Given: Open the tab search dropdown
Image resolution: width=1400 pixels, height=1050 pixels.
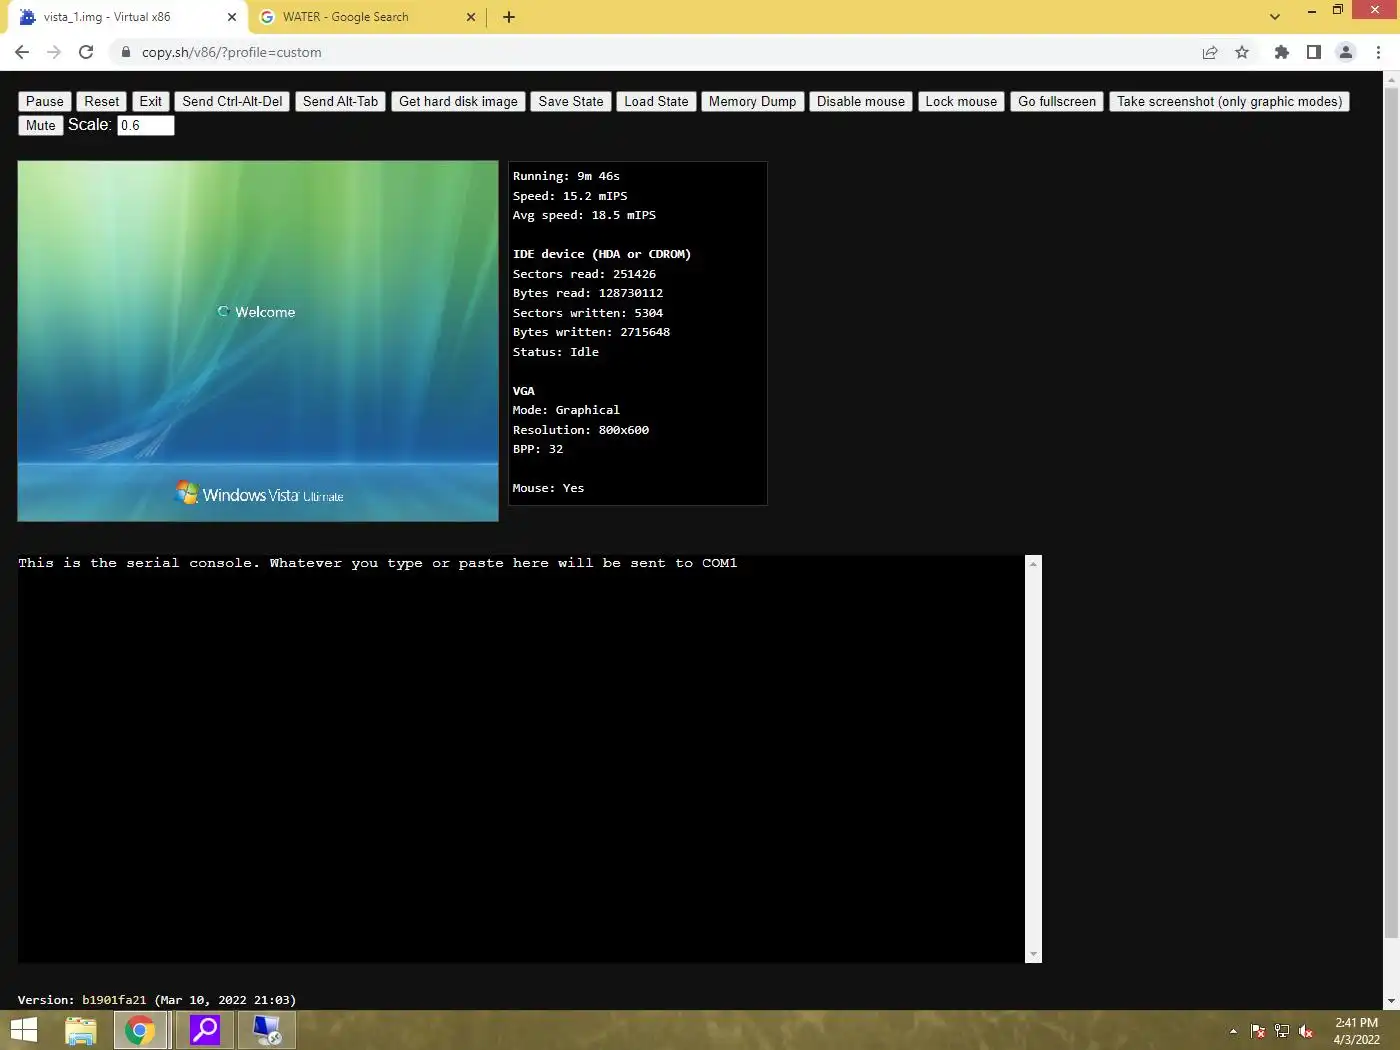Looking at the screenshot, I should 1274,17.
